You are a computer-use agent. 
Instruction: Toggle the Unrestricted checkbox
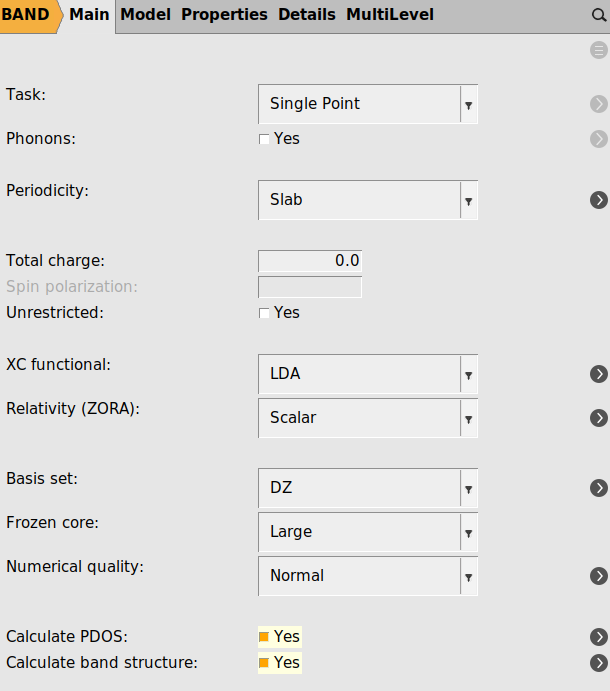pyautogui.click(x=265, y=313)
